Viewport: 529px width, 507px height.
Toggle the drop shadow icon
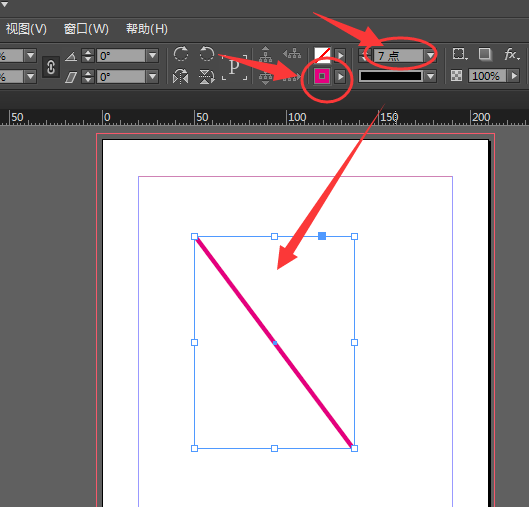pyautogui.click(x=485, y=54)
